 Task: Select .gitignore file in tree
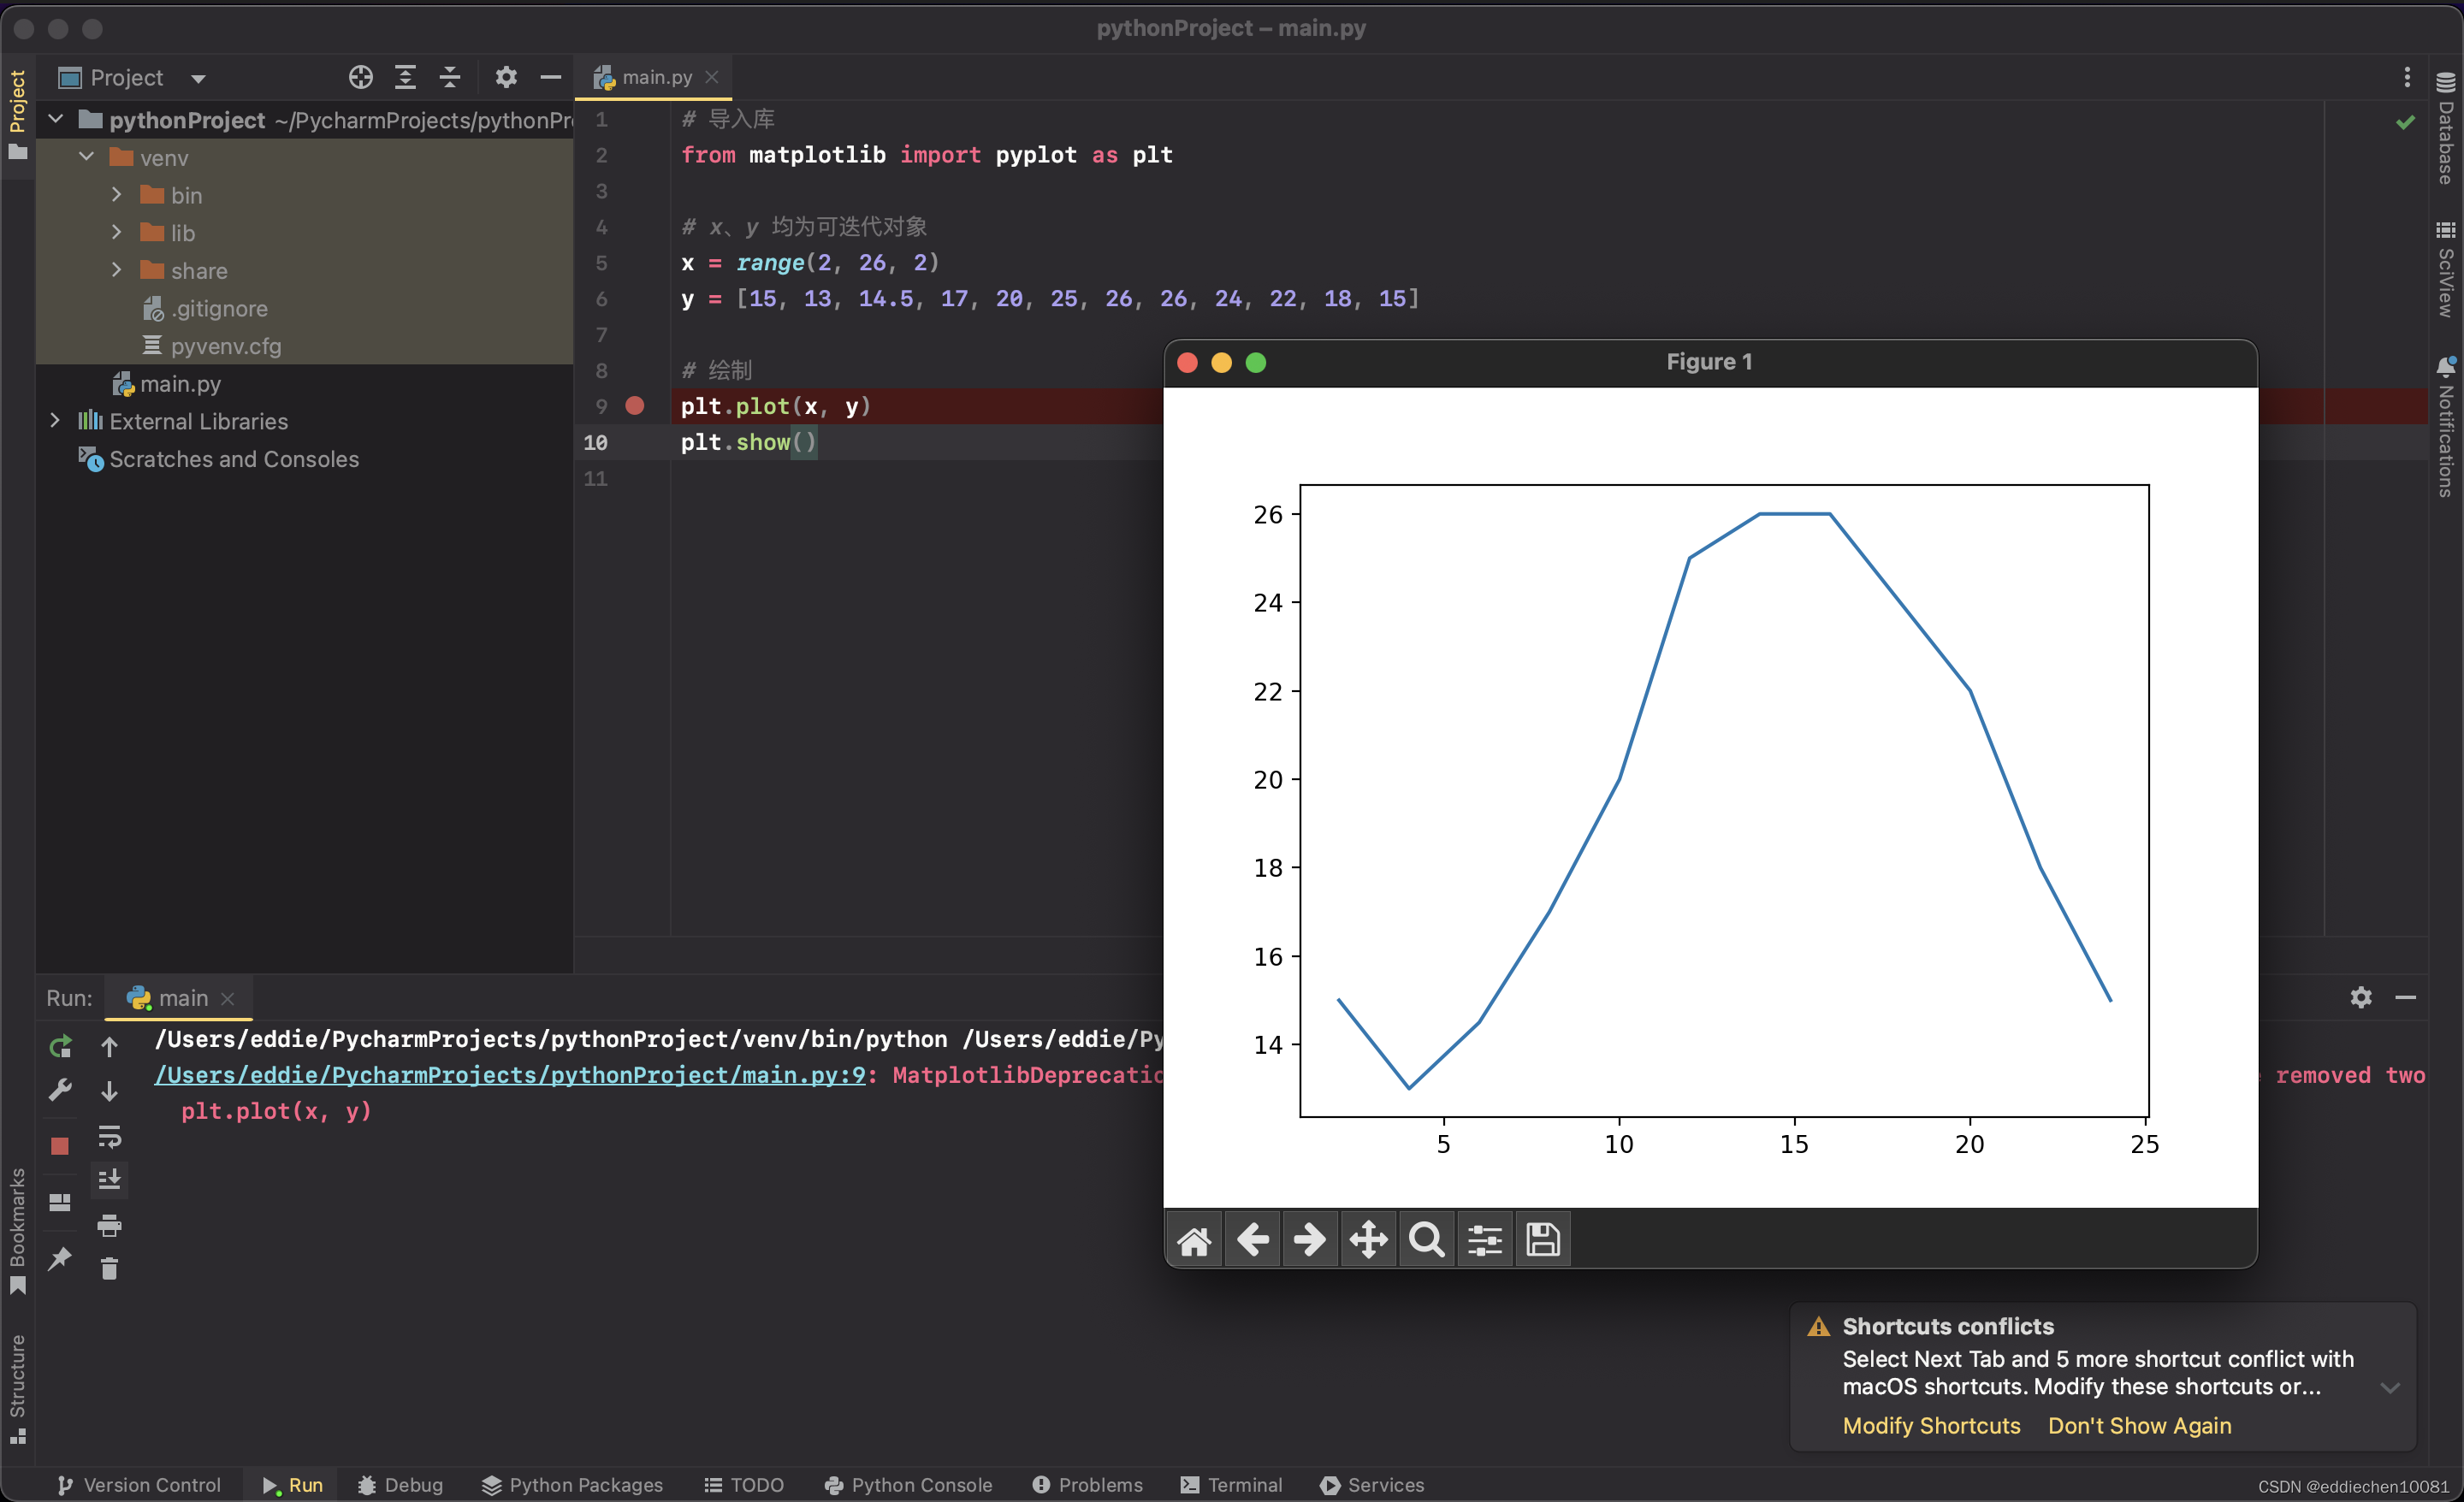pos(218,308)
